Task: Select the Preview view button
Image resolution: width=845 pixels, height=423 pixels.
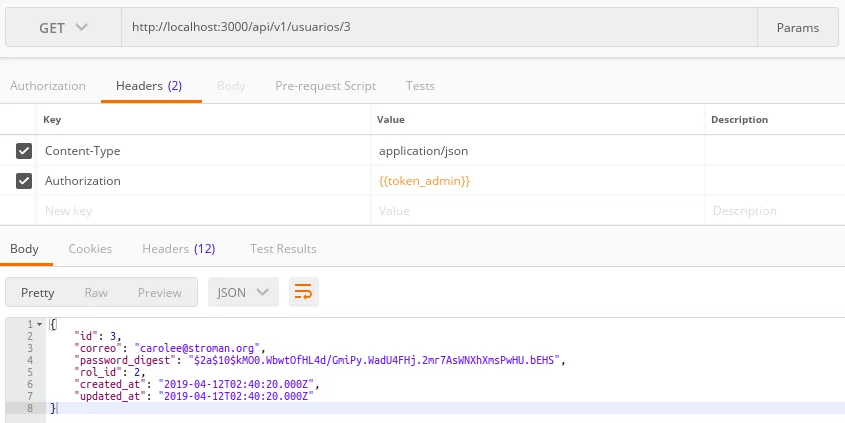Action: pyautogui.click(x=160, y=293)
